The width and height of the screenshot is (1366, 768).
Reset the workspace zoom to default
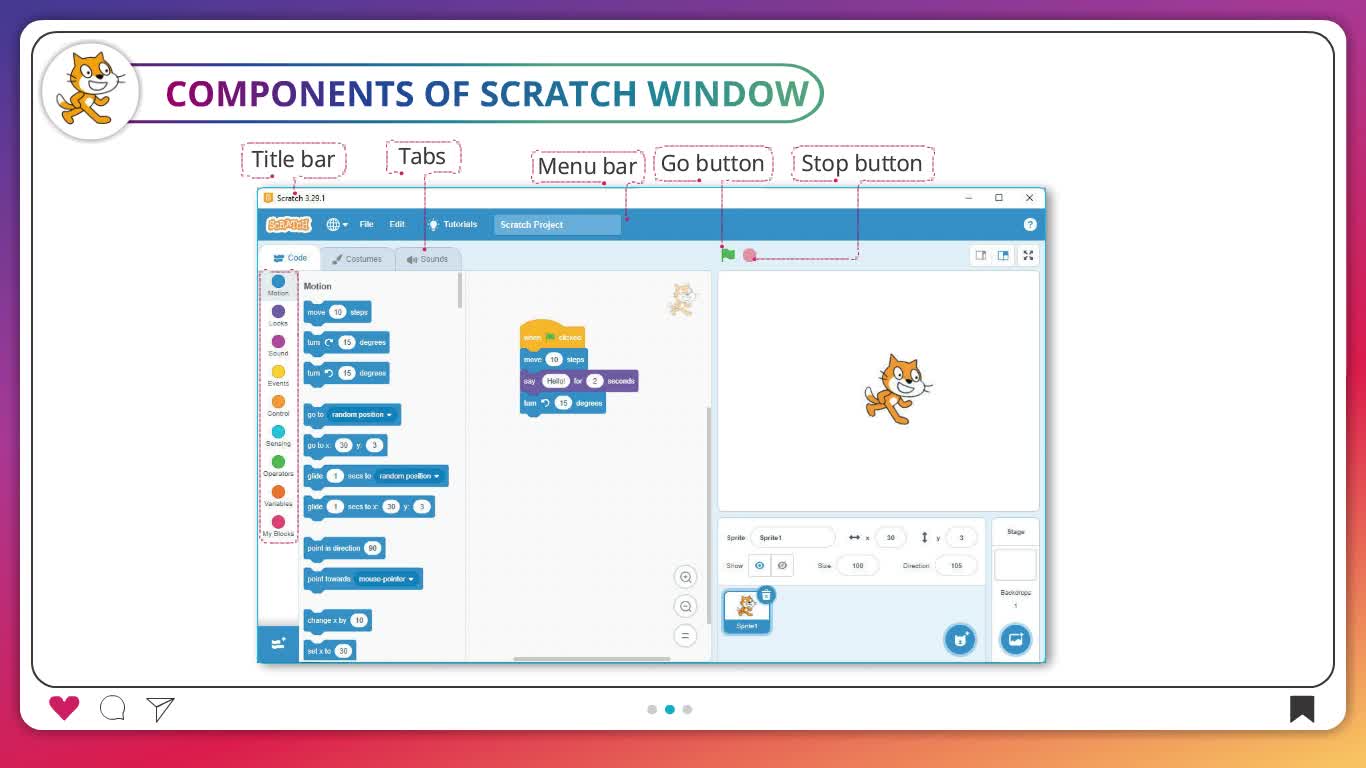coord(685,635)
